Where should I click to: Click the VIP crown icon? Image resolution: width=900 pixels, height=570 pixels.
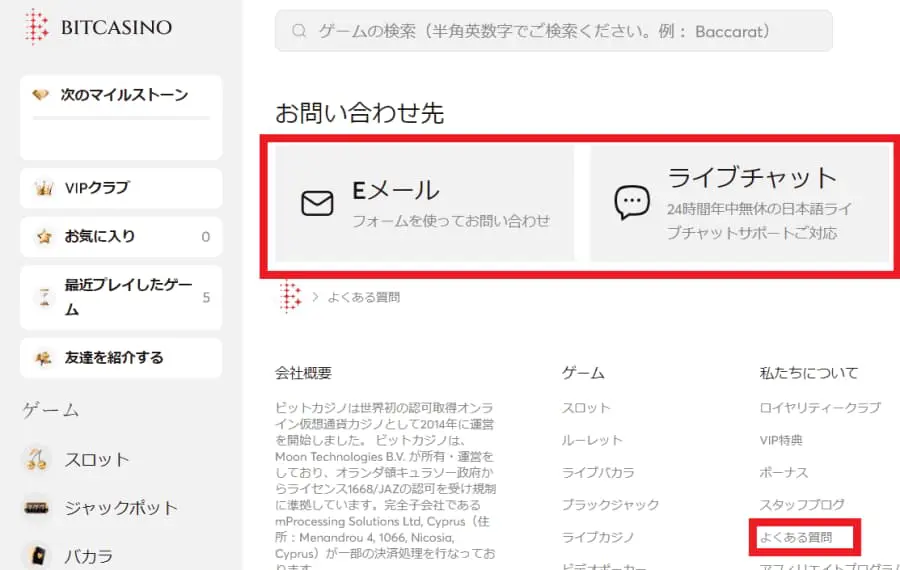pos(44,188)
